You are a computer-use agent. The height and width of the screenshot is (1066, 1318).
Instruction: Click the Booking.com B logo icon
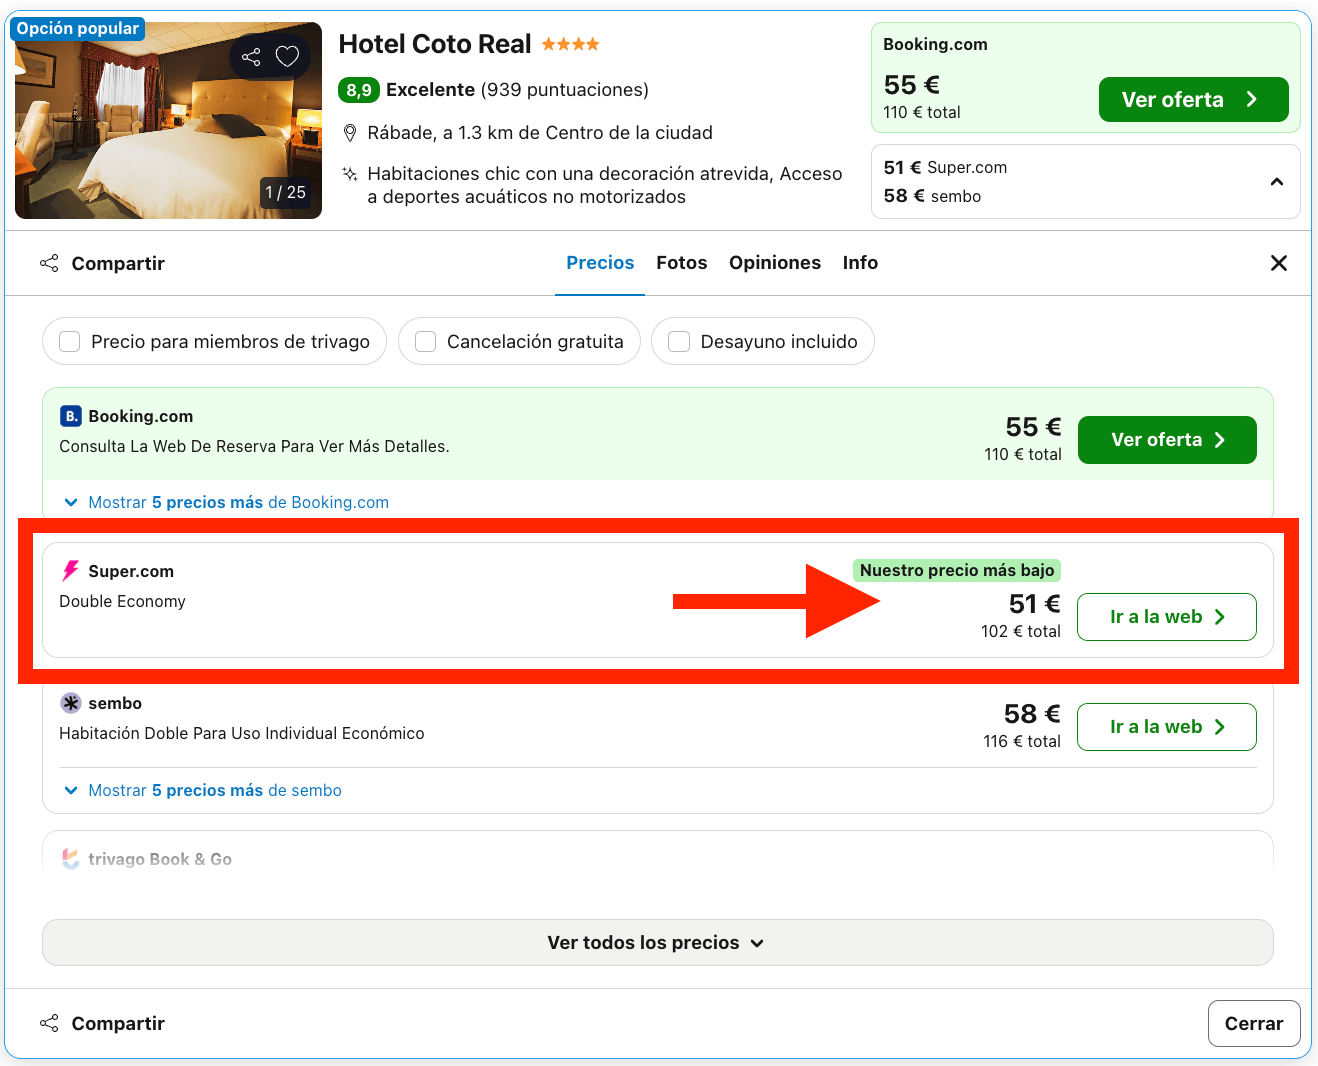(x=71, y=416)
